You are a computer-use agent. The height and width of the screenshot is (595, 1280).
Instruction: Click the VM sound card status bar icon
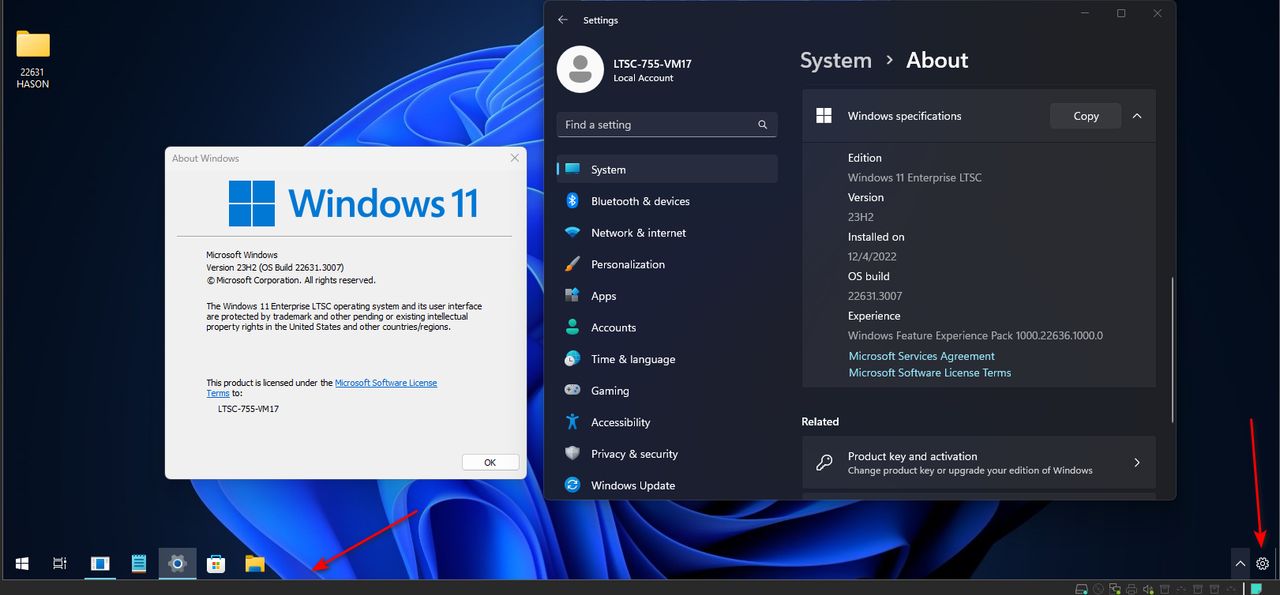point(1148,589)
